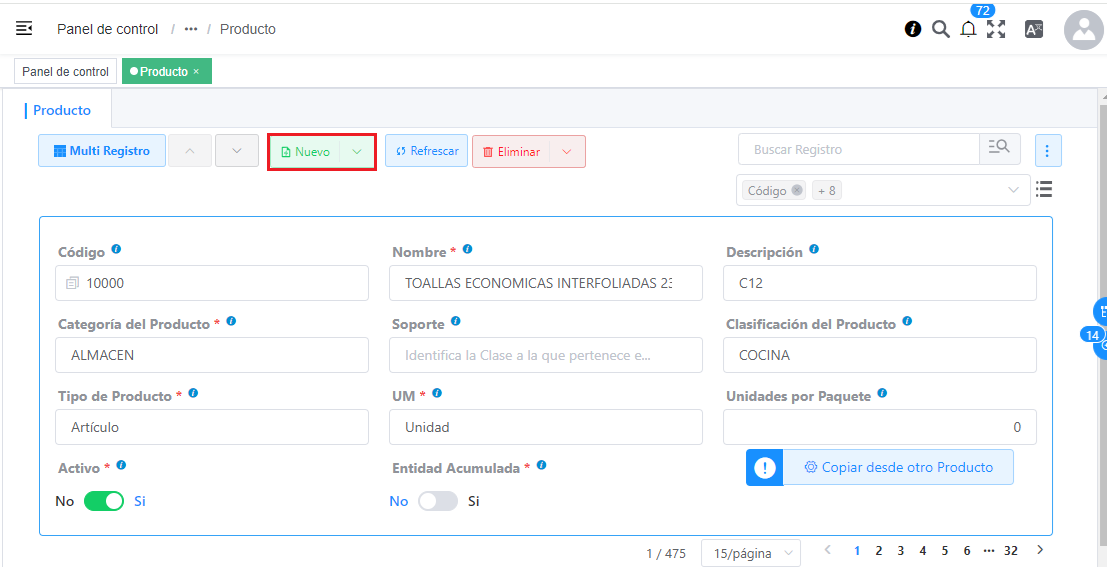This screenshot has width=1107, height=567.
Task: Toggle fullscreen mode icon
Action: (x=996, y=29)
